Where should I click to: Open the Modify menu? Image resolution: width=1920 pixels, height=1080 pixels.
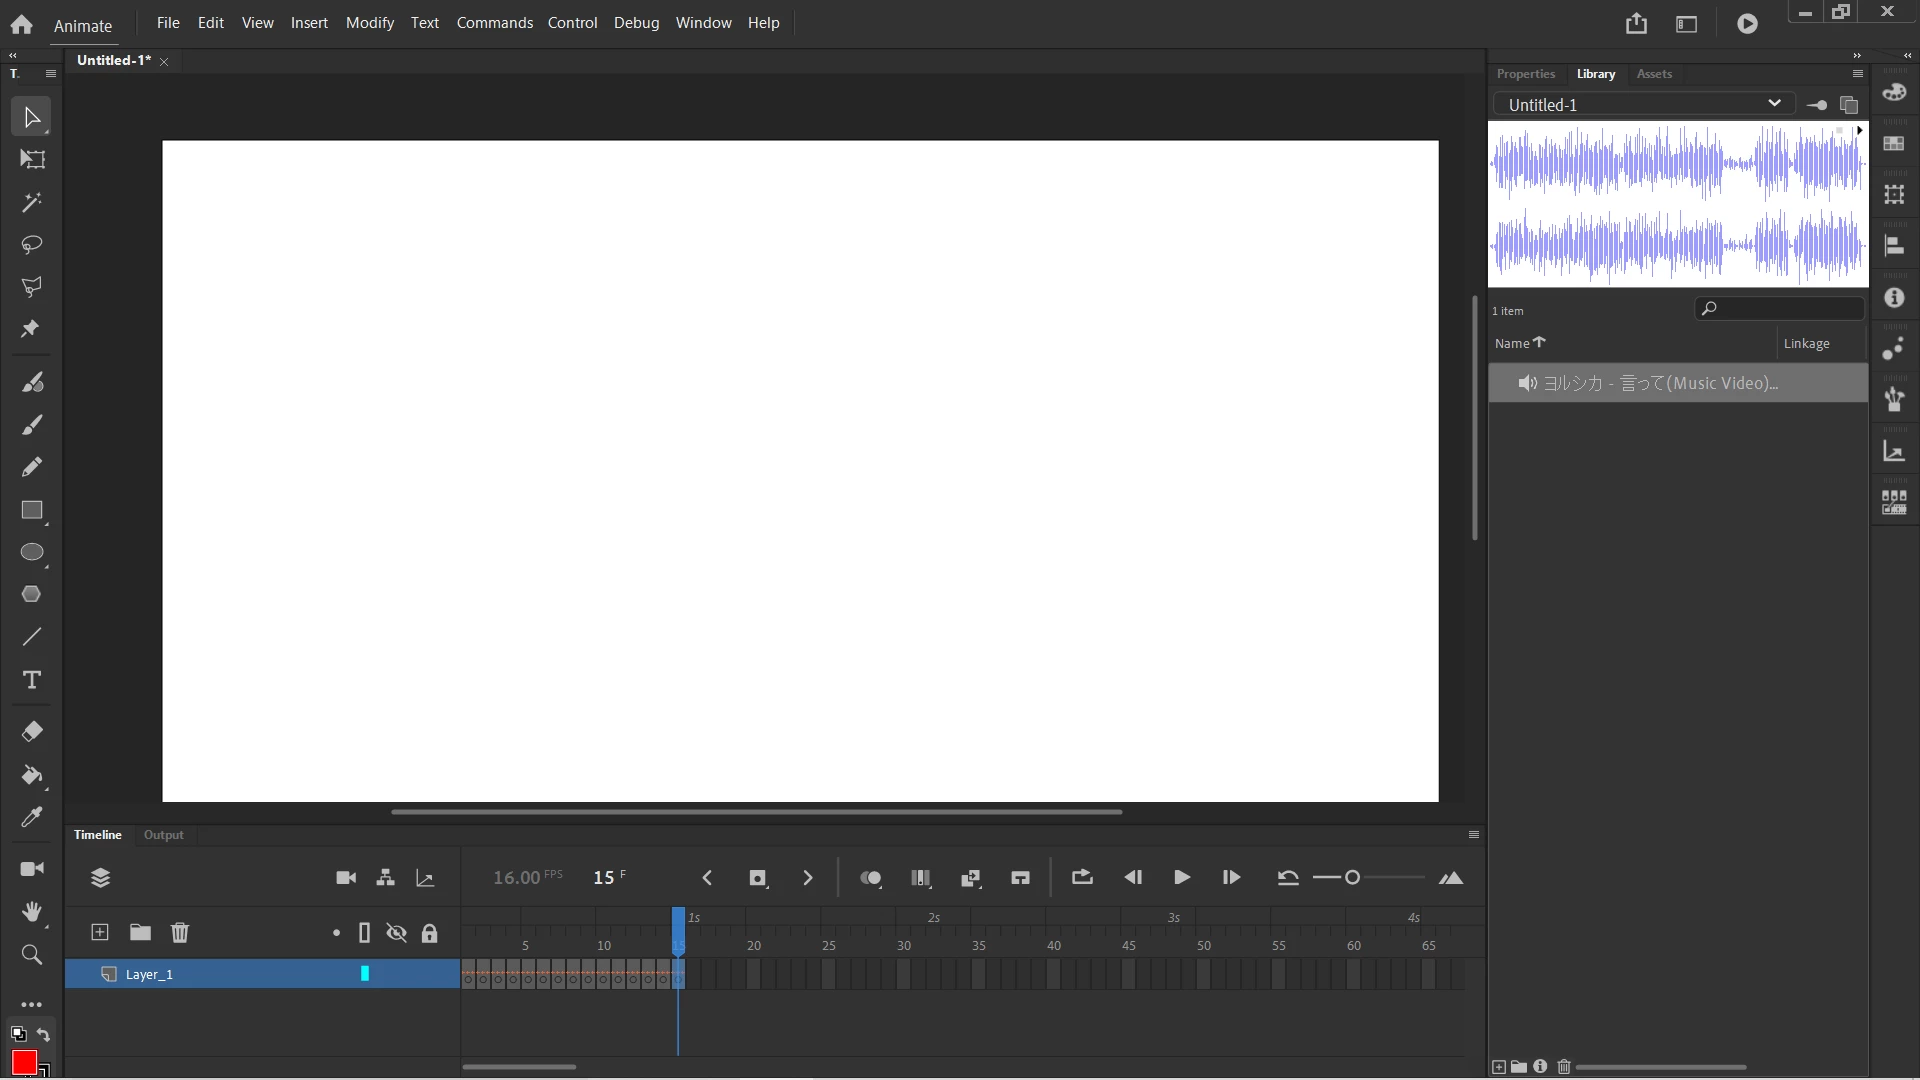tap(369, 22)
